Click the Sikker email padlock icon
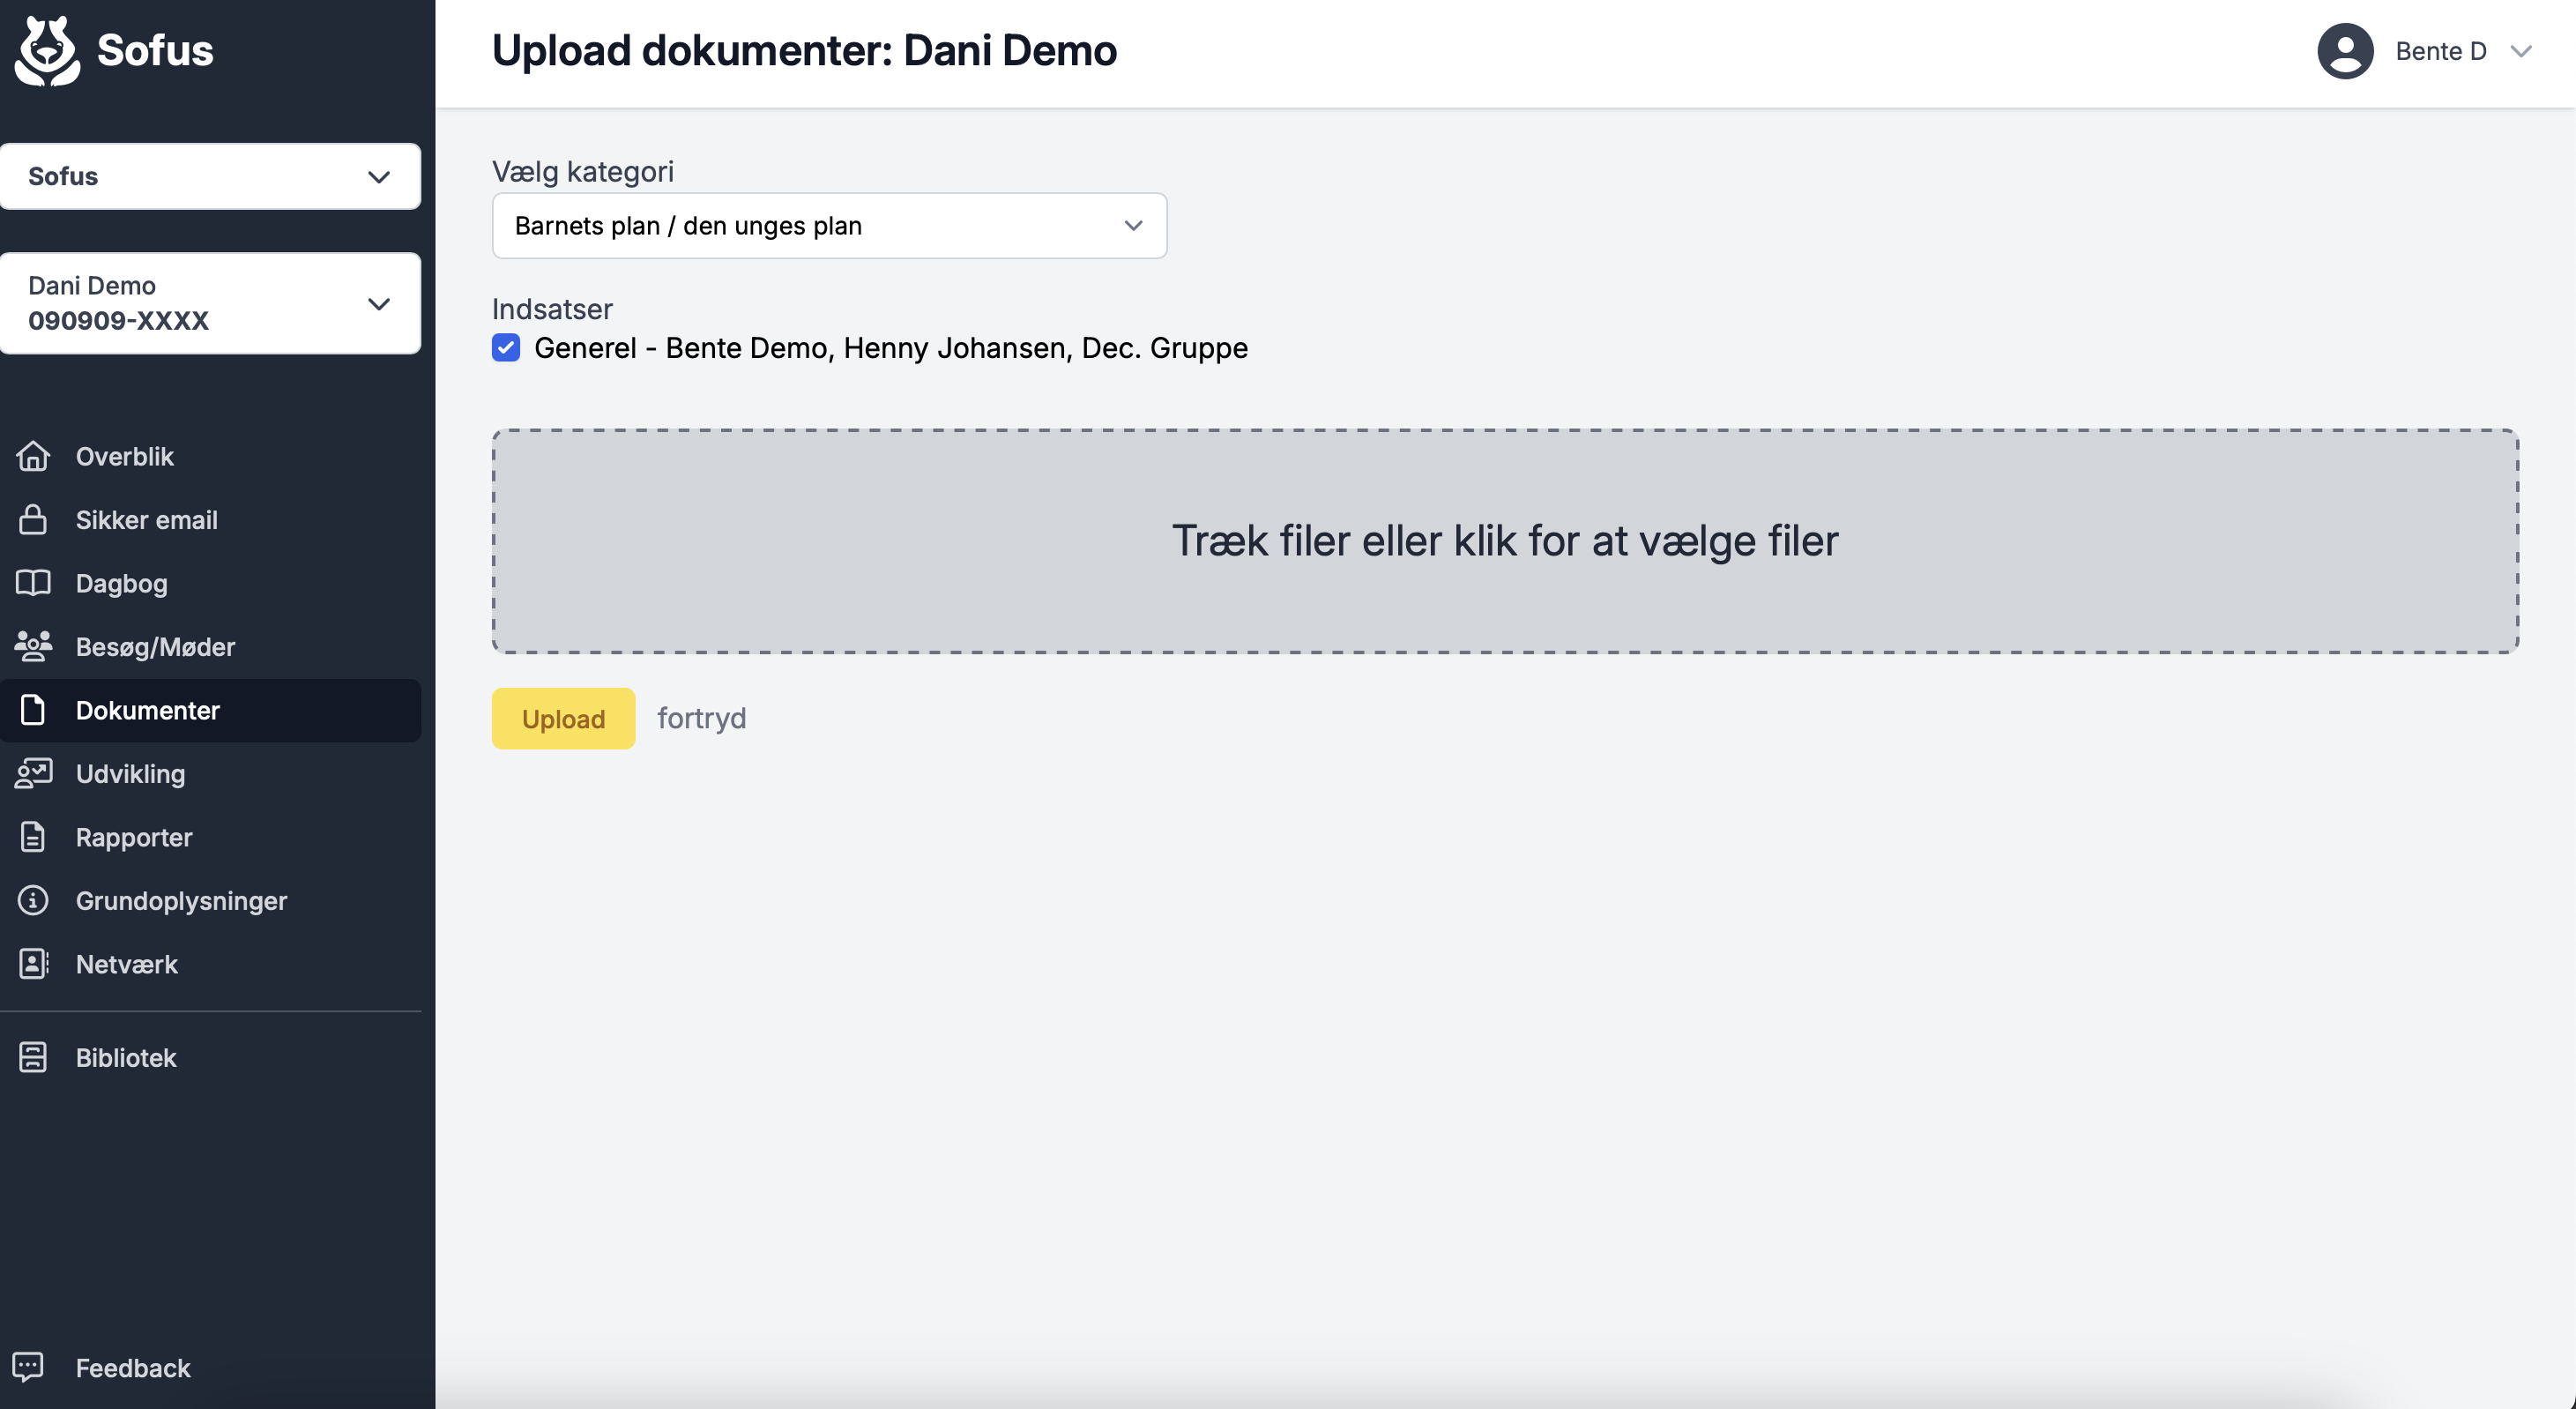Screen dimensions: 2576x1409 pos(33,520)
